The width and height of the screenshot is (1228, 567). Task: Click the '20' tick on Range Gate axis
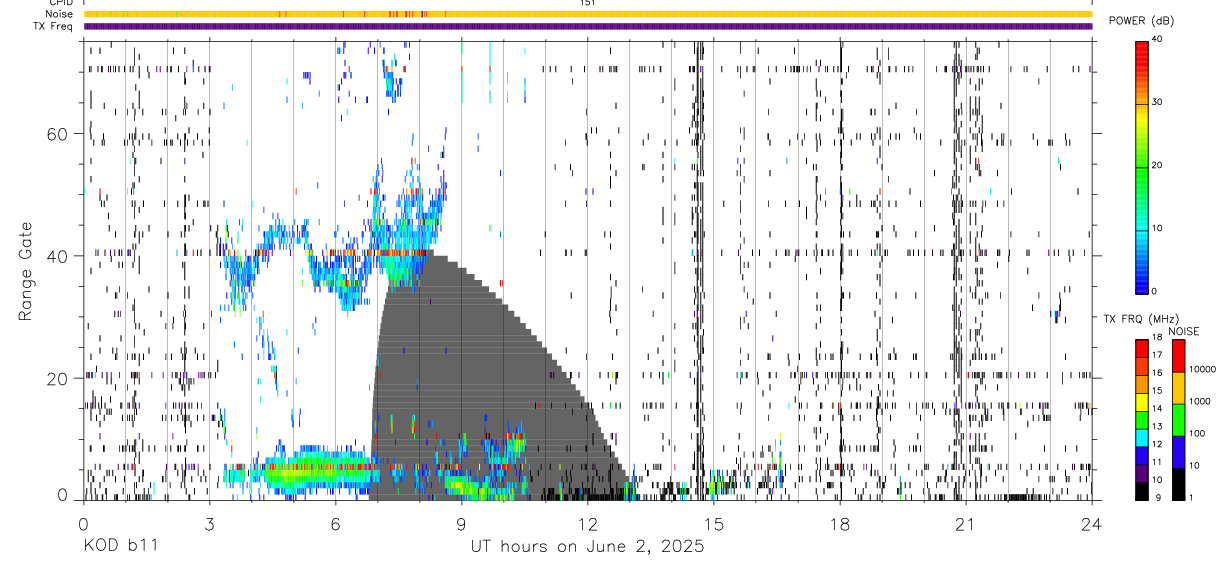pyautogui.click(x=57, y=378)
